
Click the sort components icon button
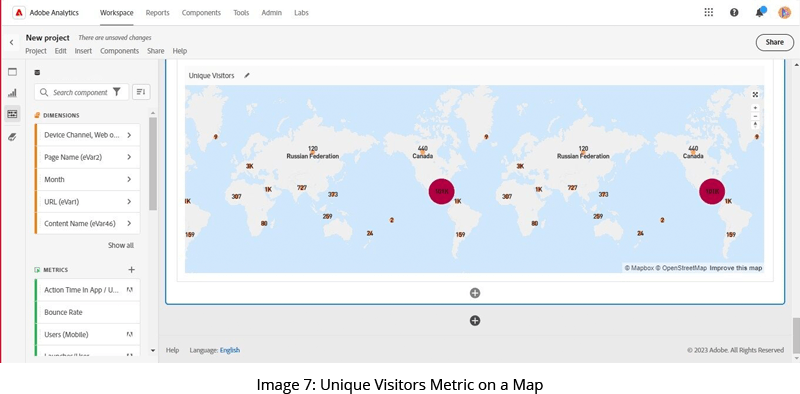[x=141, y=92]
